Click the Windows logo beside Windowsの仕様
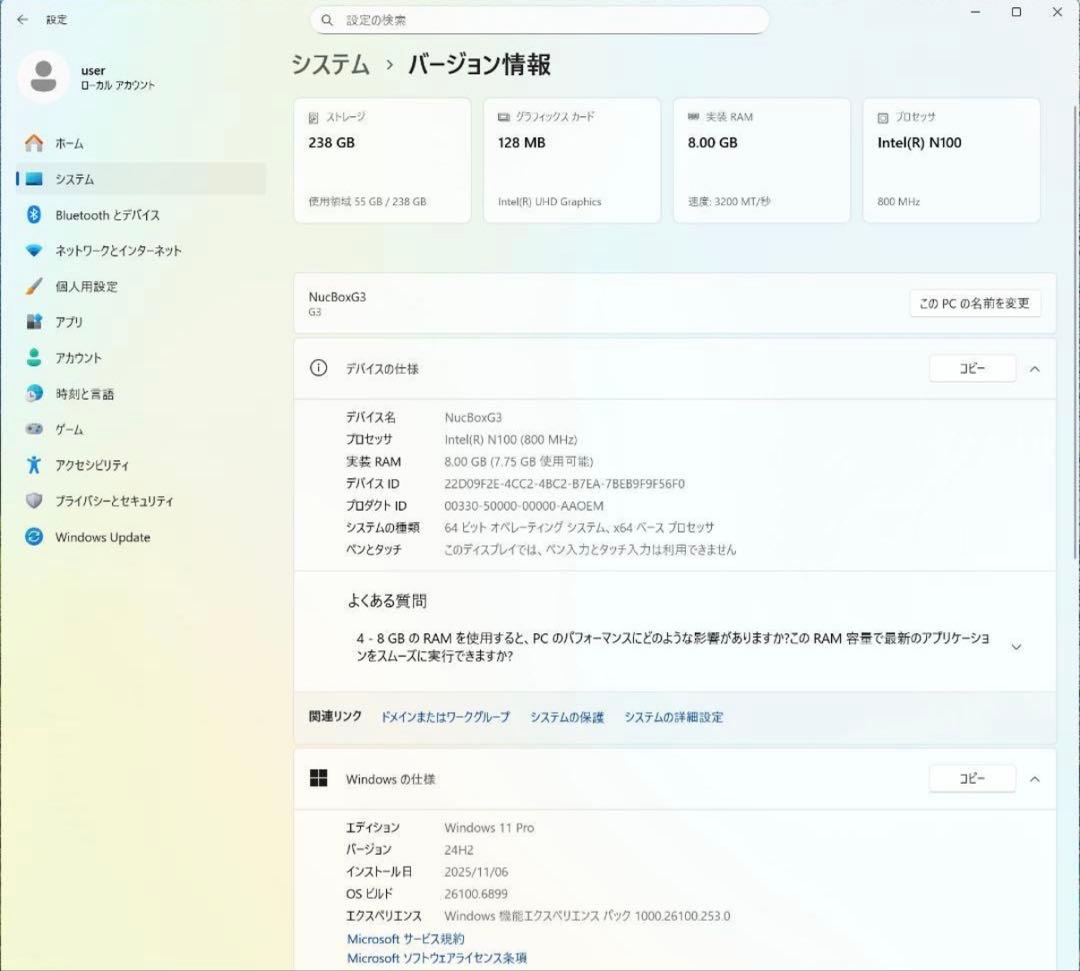1080x971 pixels. [318, 778]
